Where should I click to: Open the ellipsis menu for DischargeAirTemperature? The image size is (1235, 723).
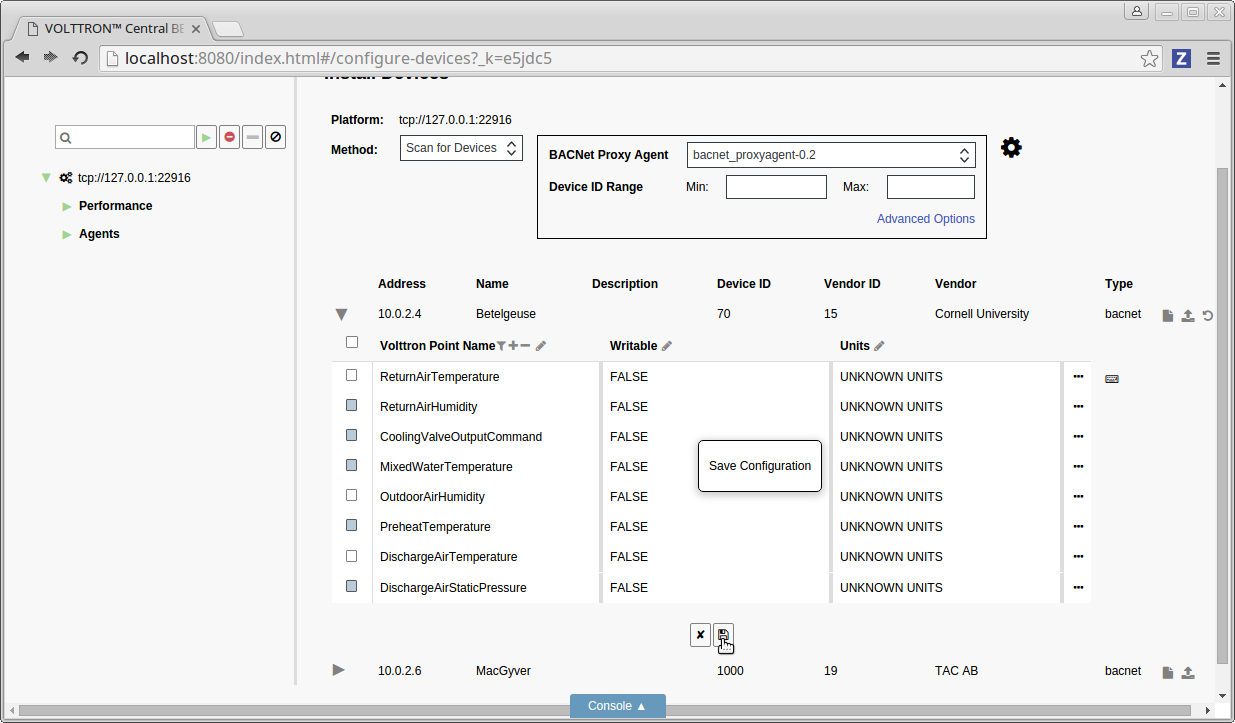tap(1078, 557)
